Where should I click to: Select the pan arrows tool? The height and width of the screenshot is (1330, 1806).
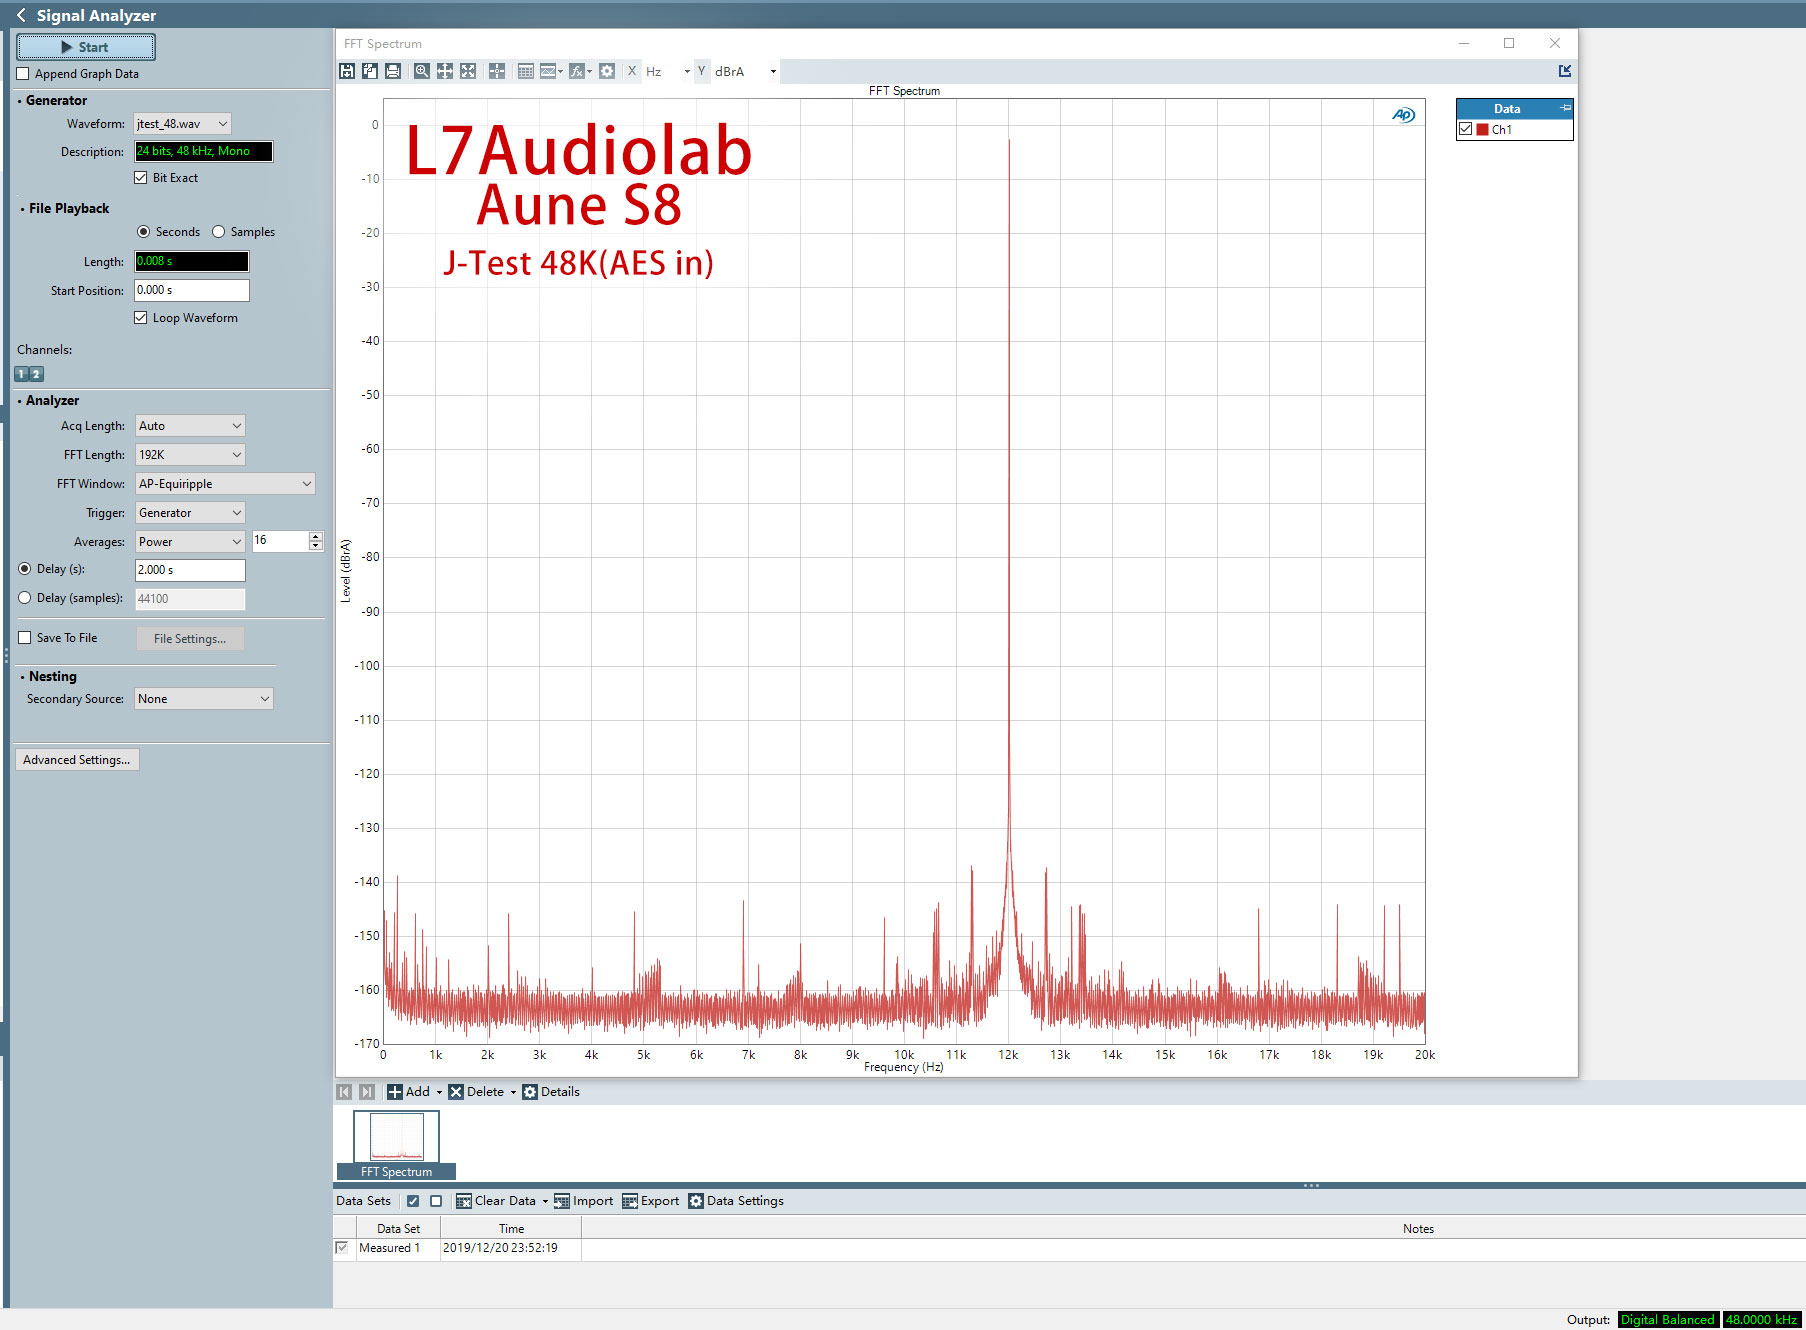click(x=445, y=71)
